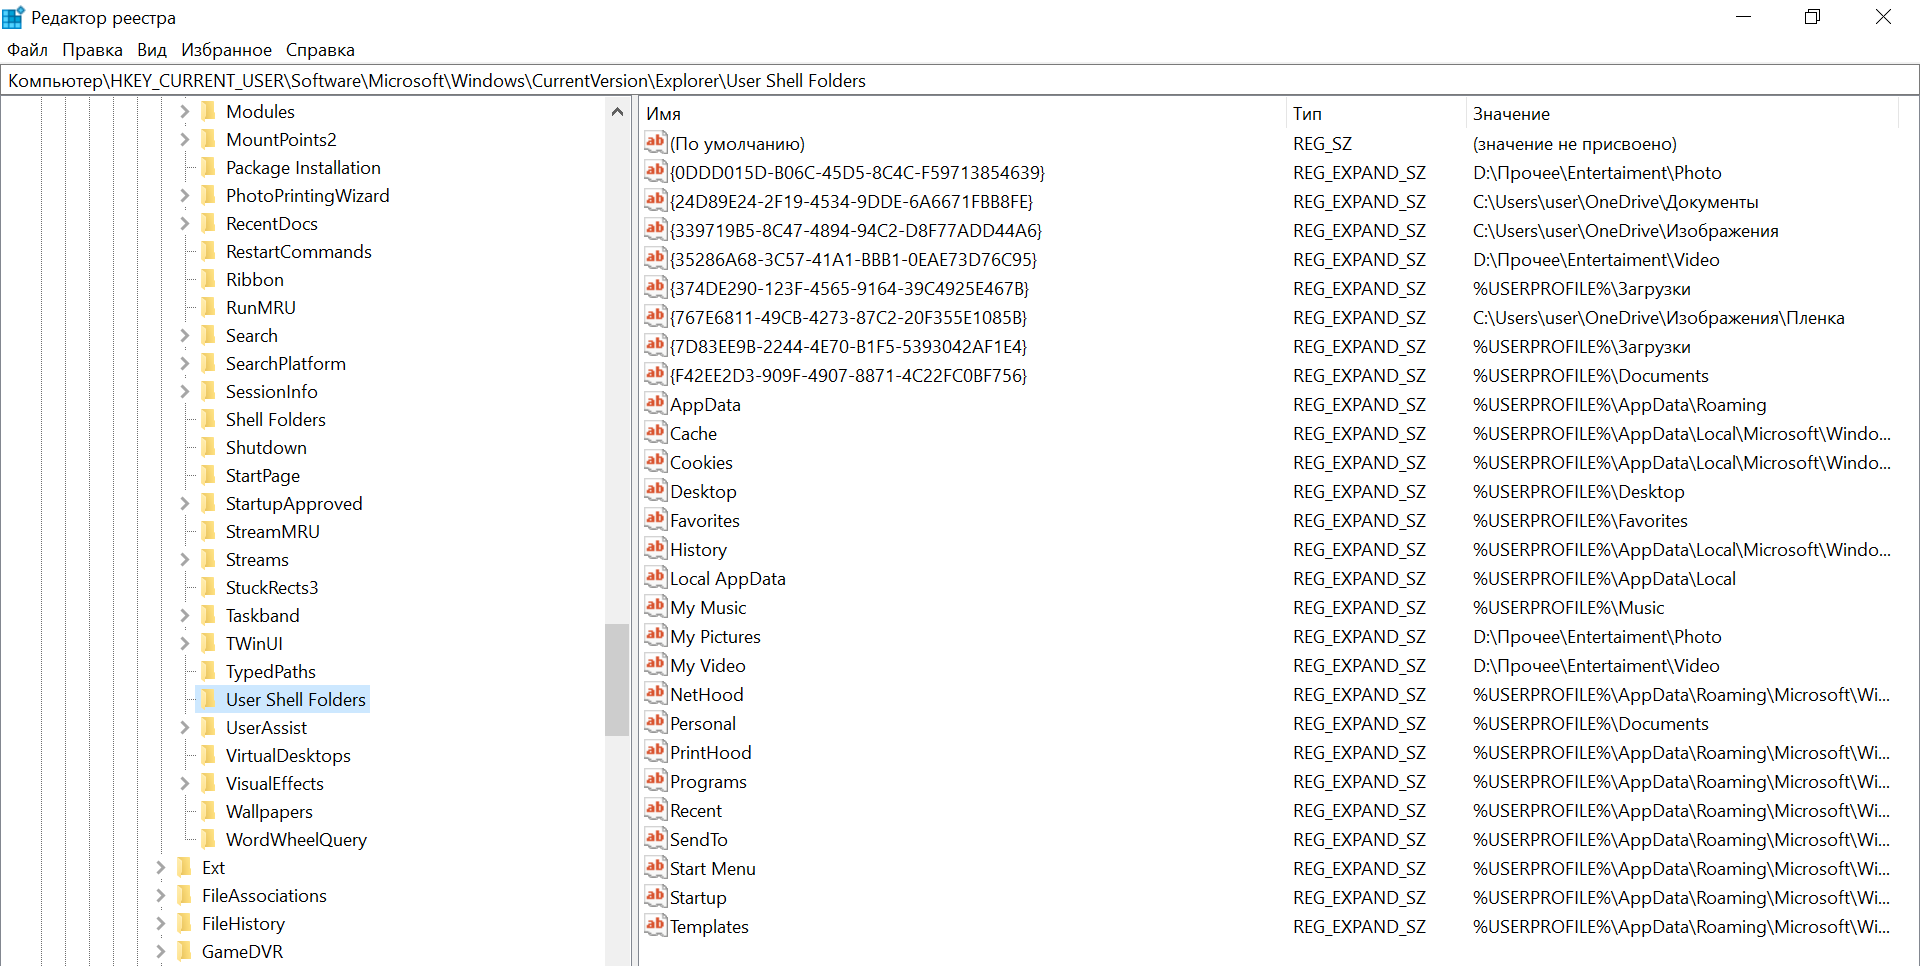Click the folder icon of User Shell Folders

[x=208, y=699]
